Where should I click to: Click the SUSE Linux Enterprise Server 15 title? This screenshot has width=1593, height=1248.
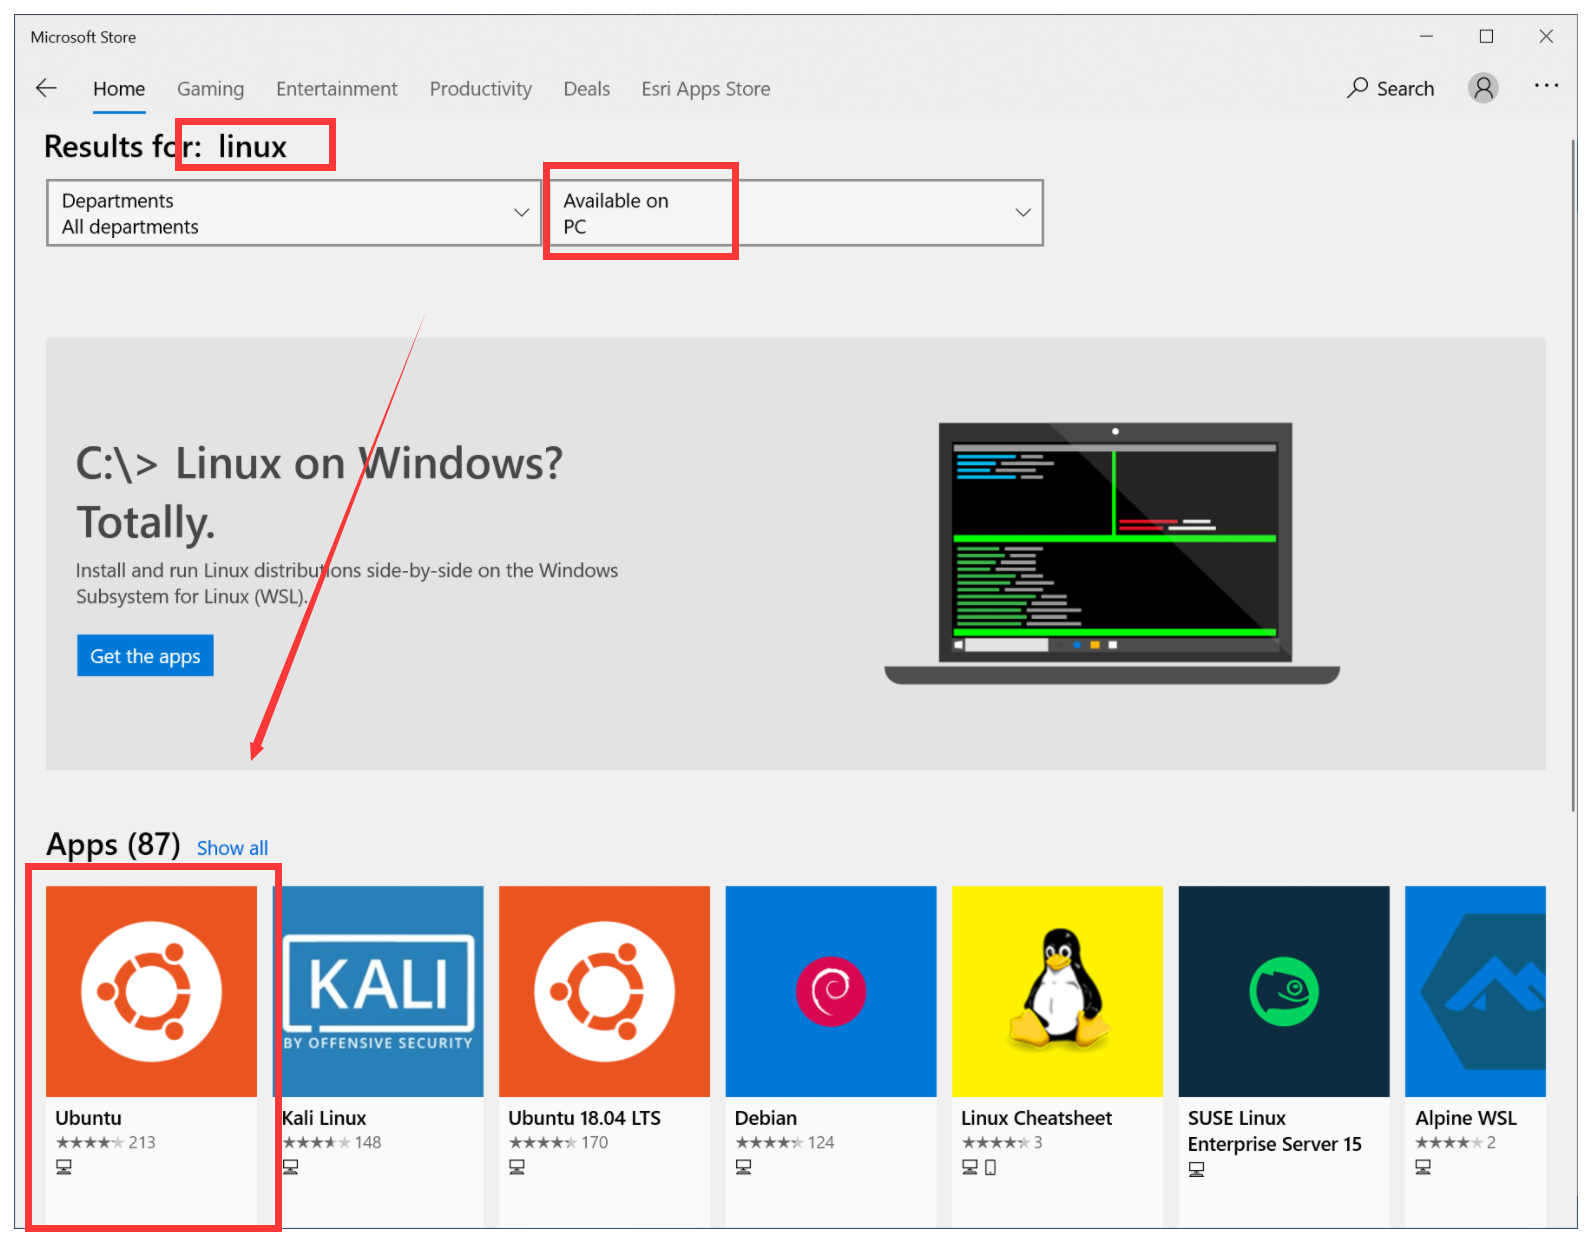1275,1131
